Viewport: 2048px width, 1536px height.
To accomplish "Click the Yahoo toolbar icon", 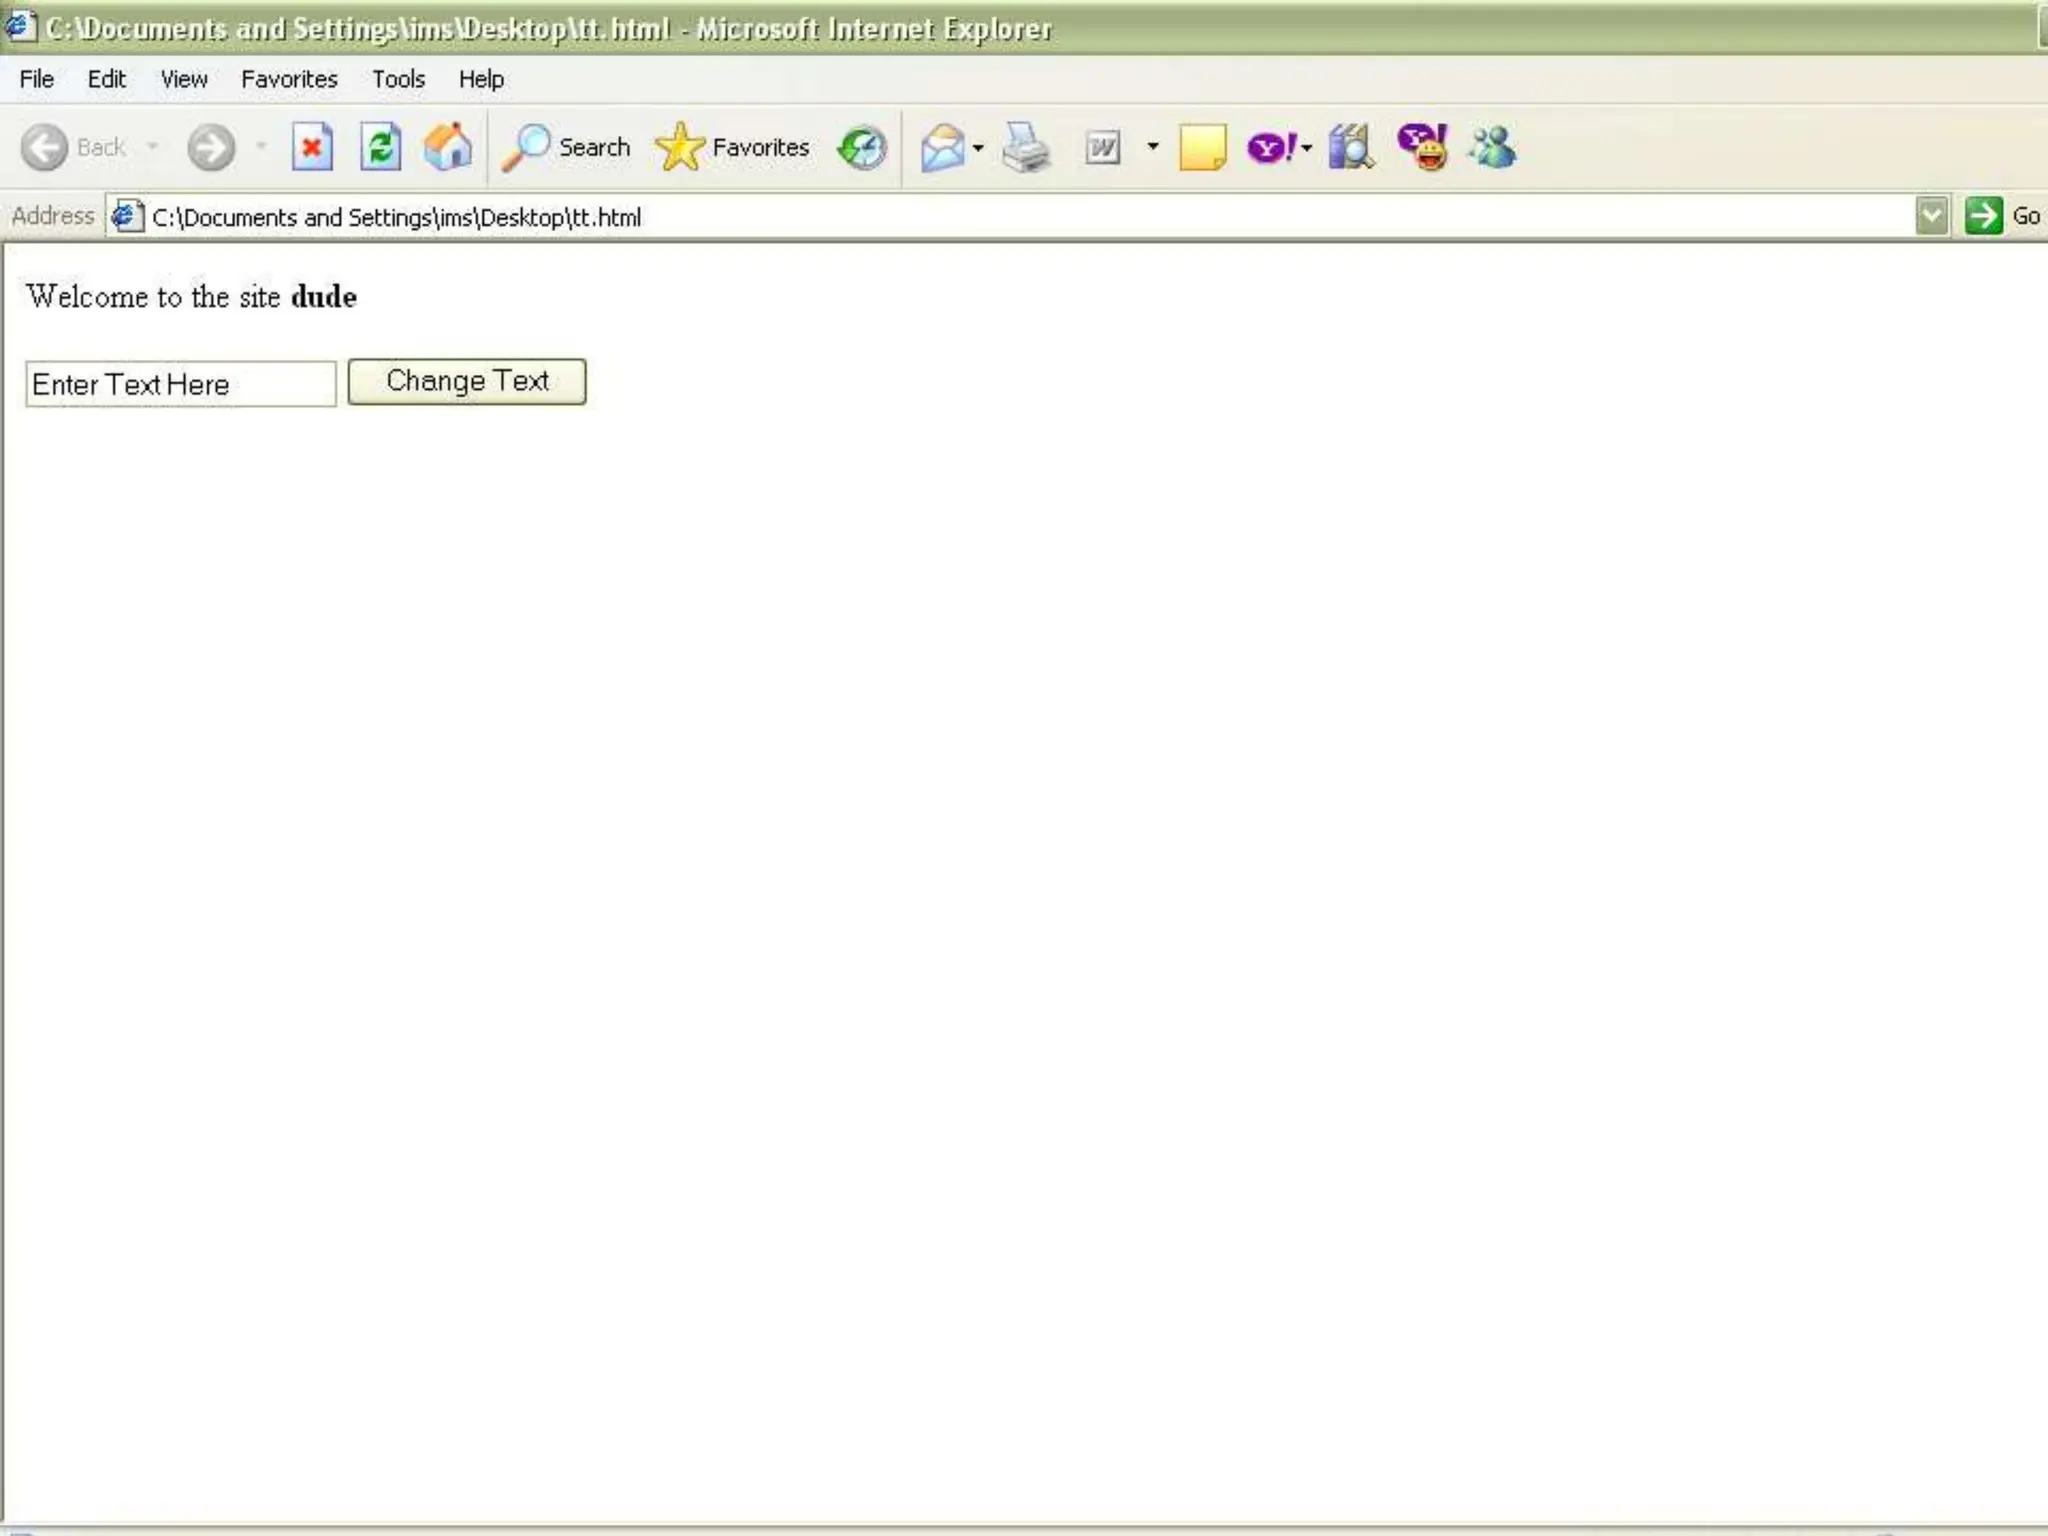I will pyautogui.click(x=1270, y=148).
